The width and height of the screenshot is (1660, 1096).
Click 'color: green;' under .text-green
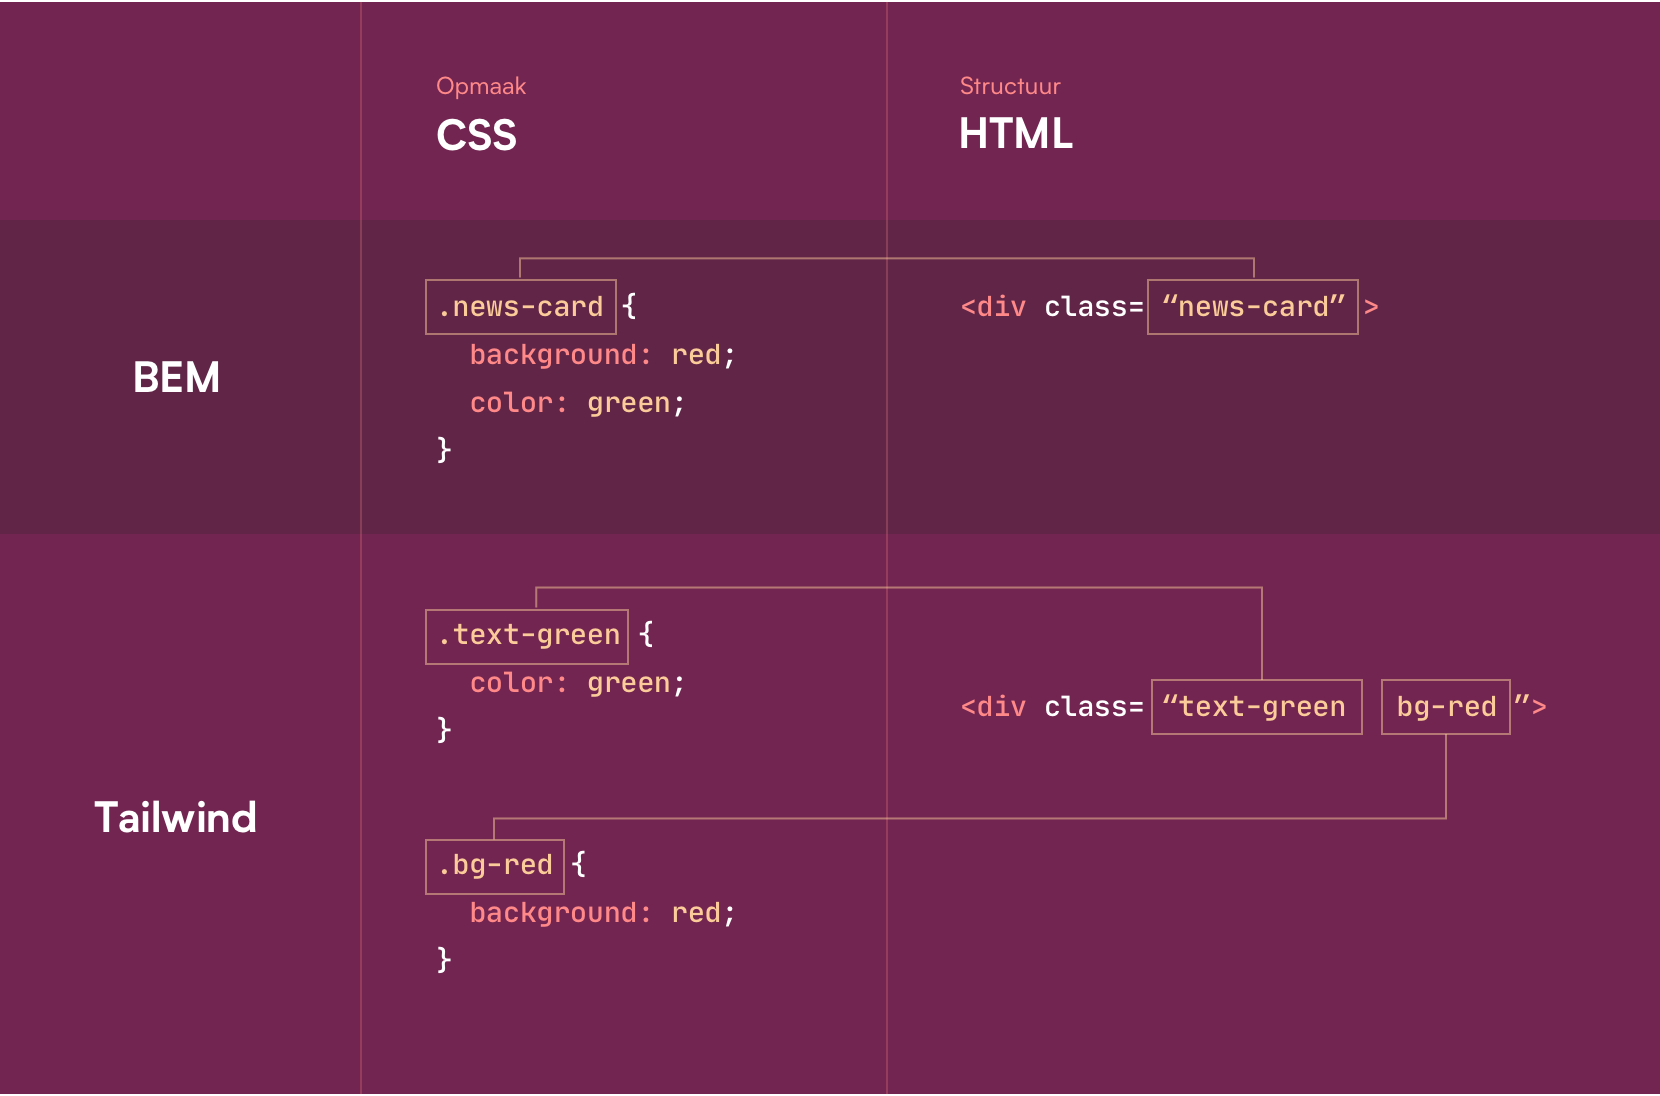tap(578, 683)
